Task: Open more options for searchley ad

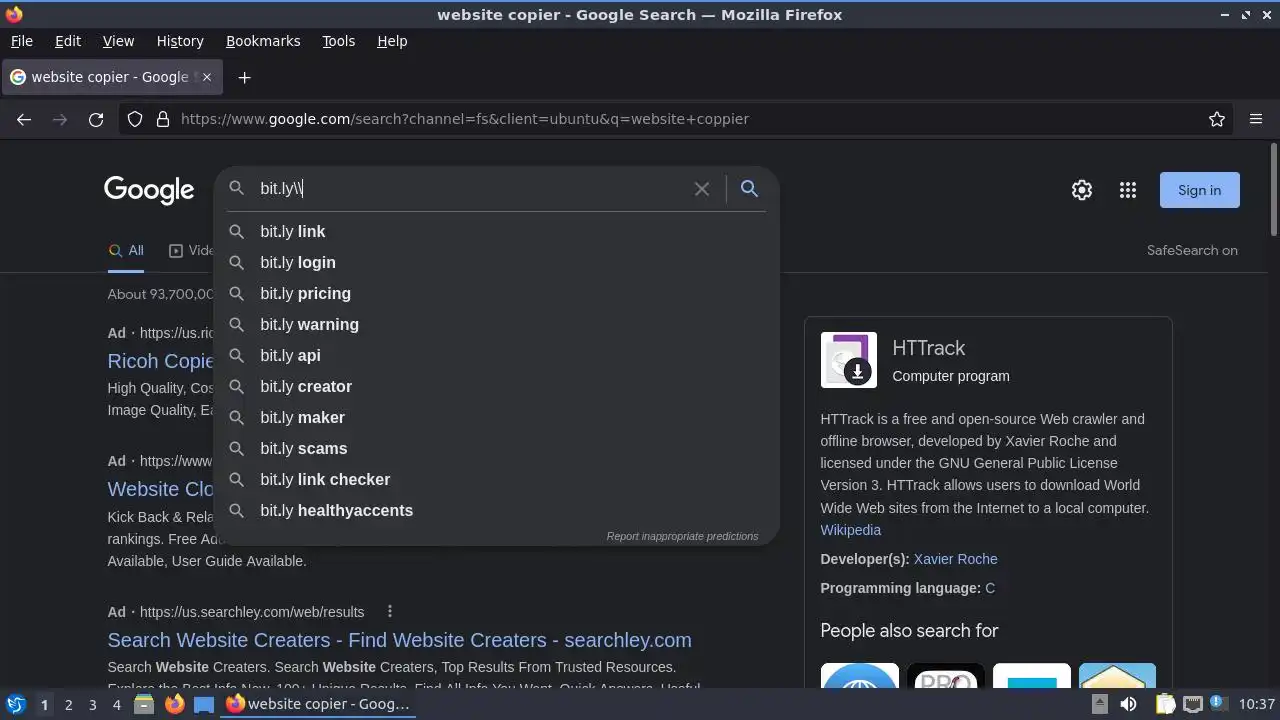Action: [390, 612]
